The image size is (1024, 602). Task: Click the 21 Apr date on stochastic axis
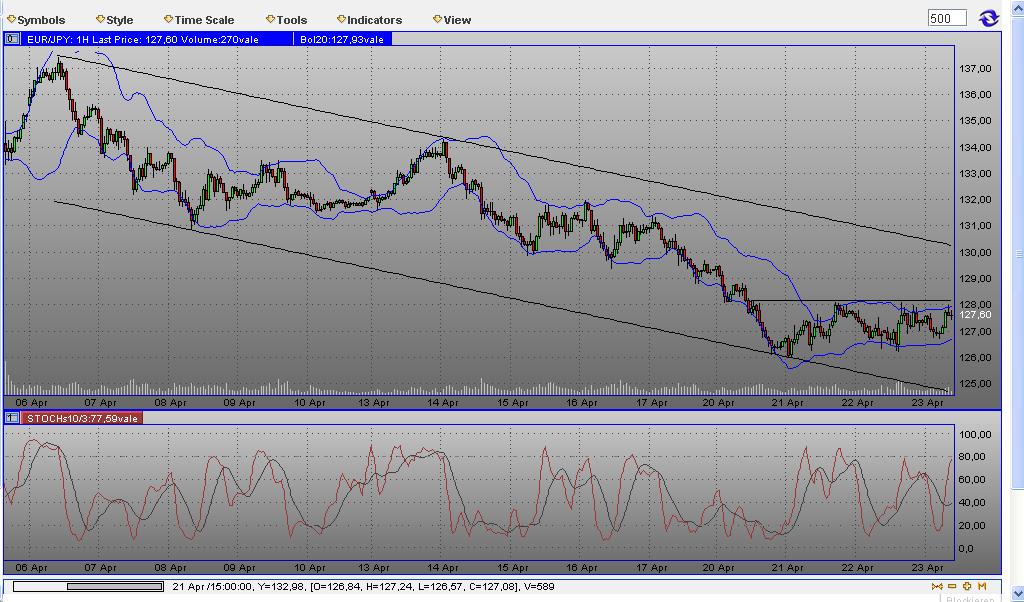coord(788,567)
